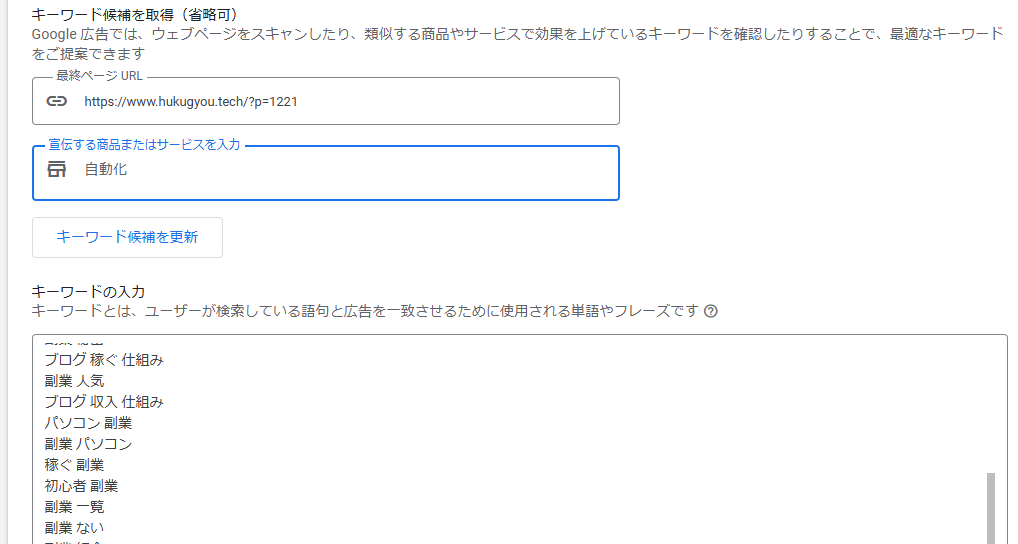
Task: Click the キーワード候補を取得（省略可） heading
Action: [x=135, y=14]
